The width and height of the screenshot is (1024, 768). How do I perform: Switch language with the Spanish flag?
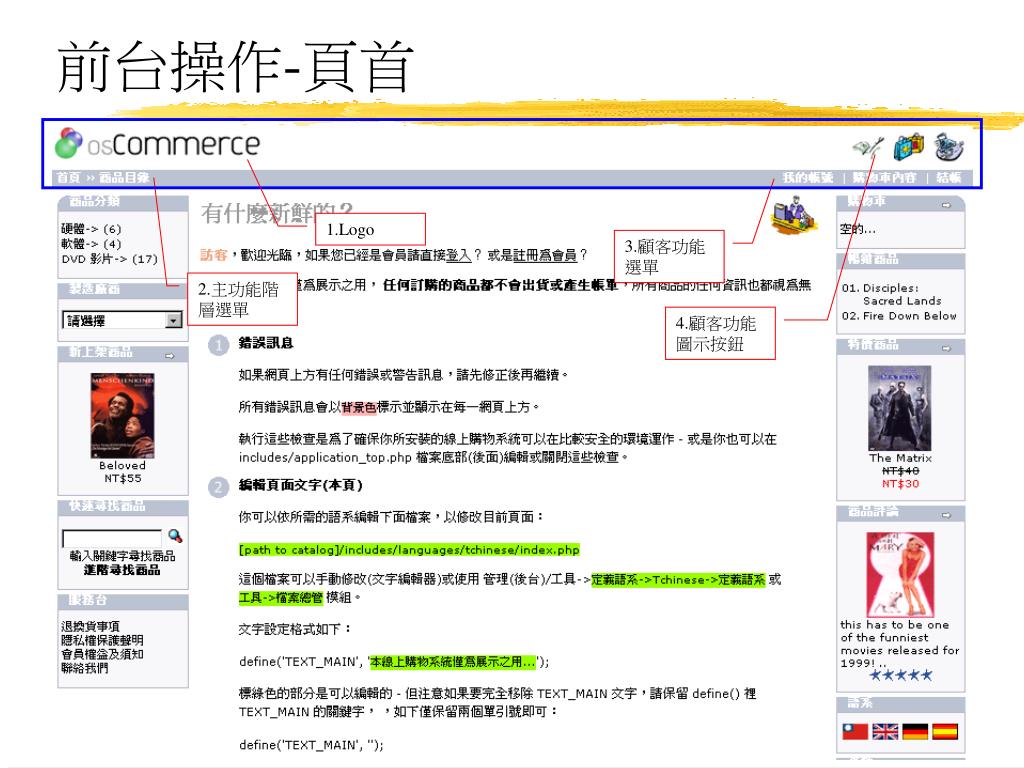945,731
